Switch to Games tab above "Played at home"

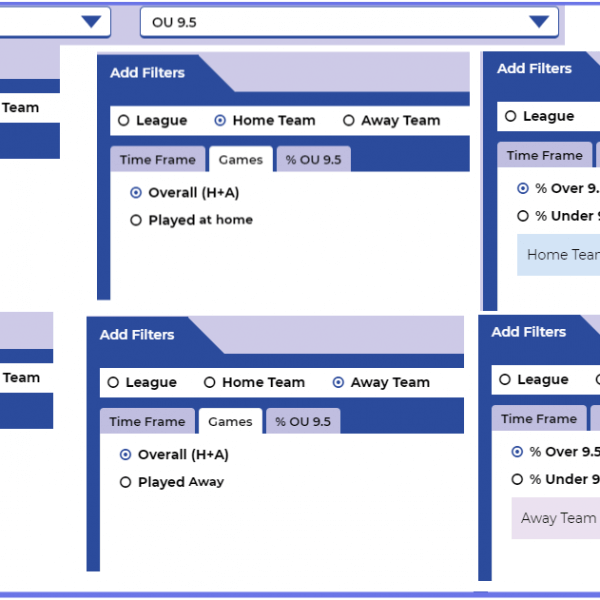[x=241, y=160]
